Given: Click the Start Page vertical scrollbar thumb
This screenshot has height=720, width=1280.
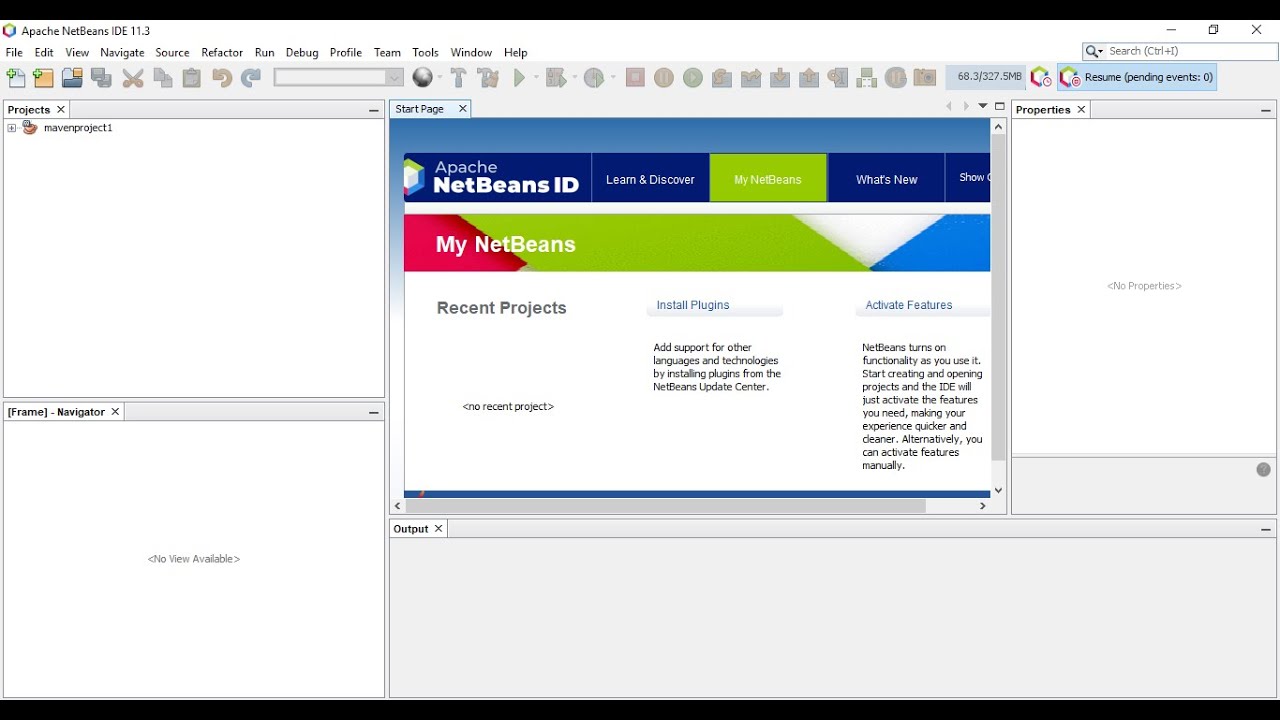Looking at the screenshot, I should 998,298.
